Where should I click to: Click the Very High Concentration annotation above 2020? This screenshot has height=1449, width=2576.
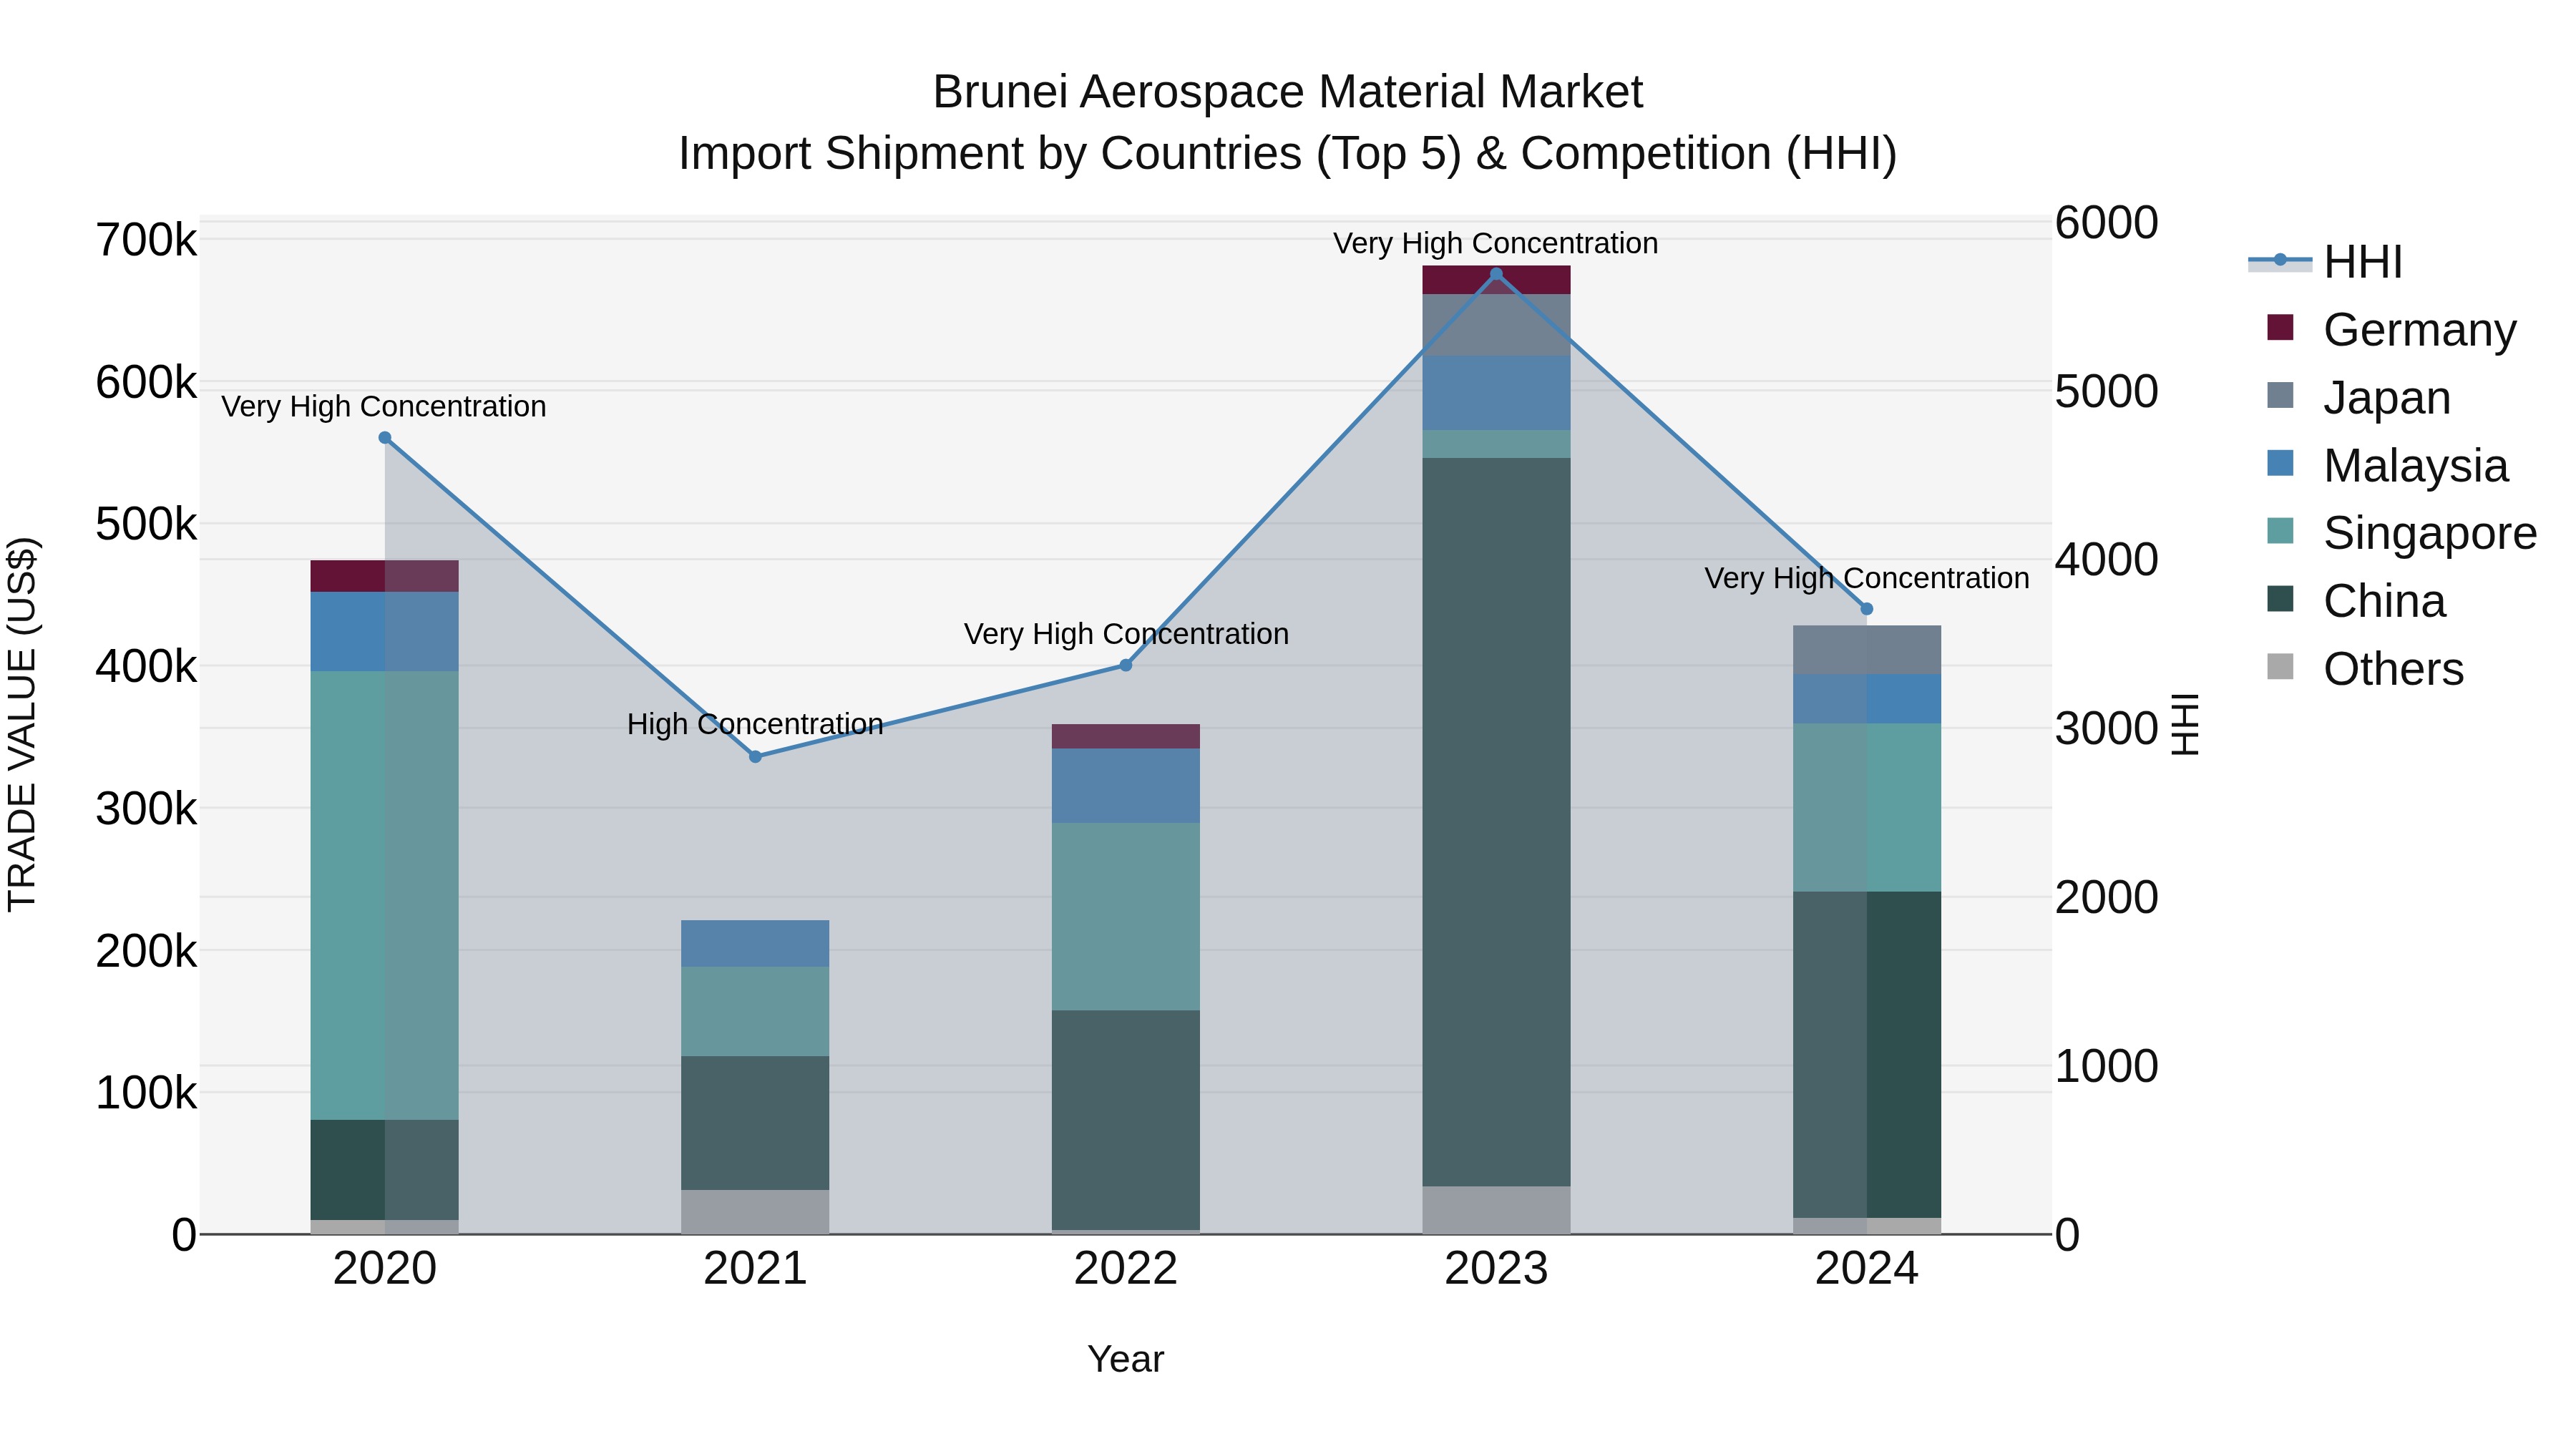384,406
